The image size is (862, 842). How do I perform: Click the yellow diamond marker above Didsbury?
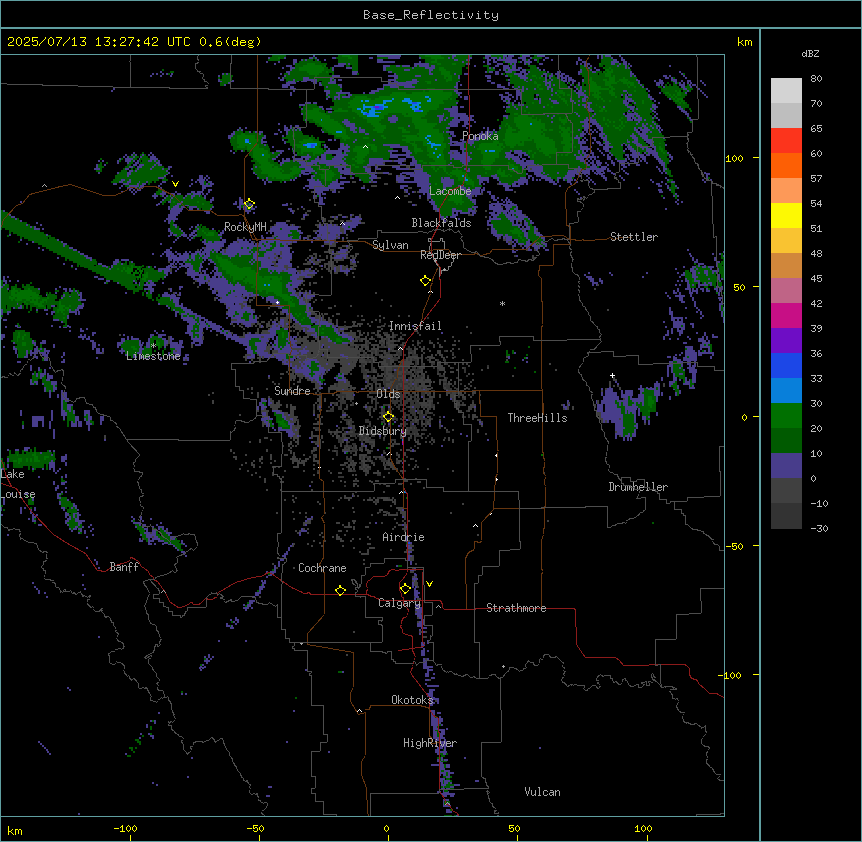click(388, 417)
